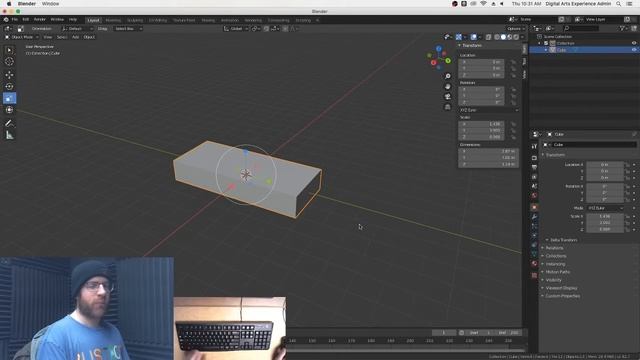
Task: Open Mode XYZ Euler dropdown in properties
Action: (606, 208)
